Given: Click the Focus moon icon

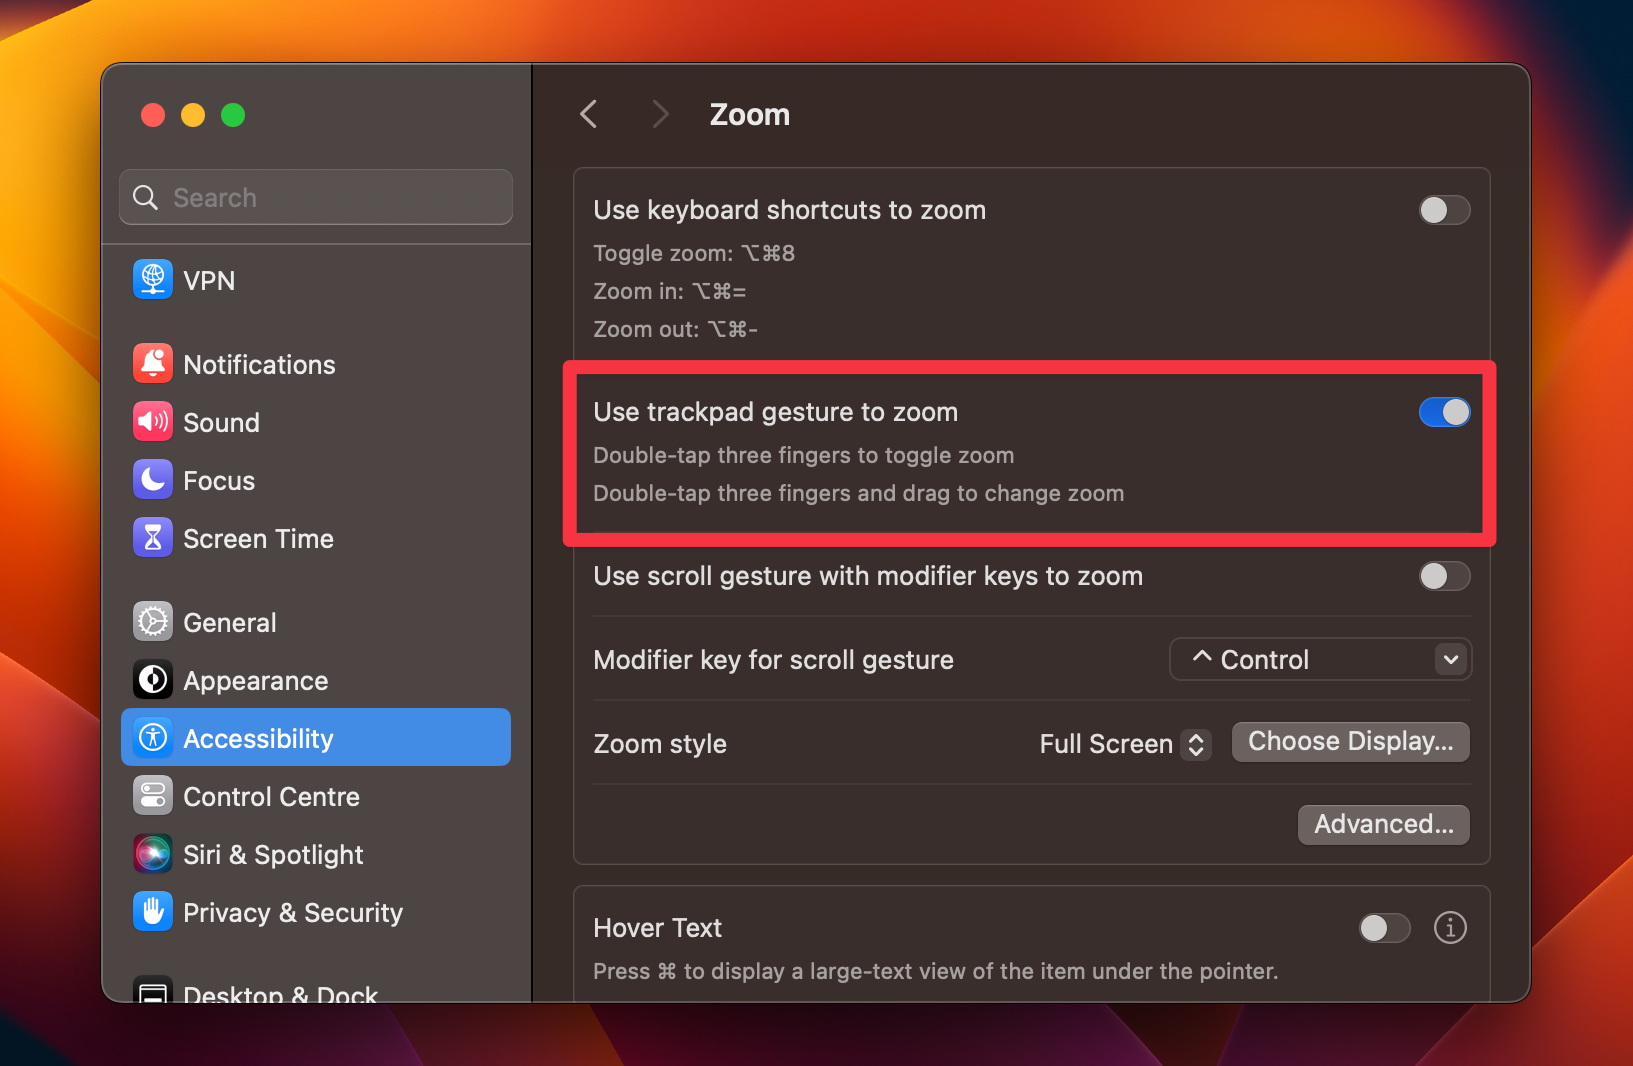Looking at the screenshot, I should click(x=152, y=479).
